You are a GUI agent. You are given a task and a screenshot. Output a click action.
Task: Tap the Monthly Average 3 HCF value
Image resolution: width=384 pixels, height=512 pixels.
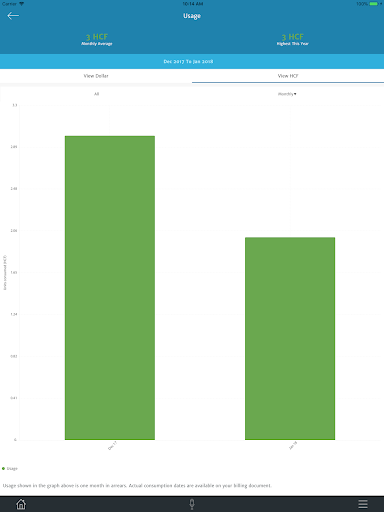[x=97, y=37]
